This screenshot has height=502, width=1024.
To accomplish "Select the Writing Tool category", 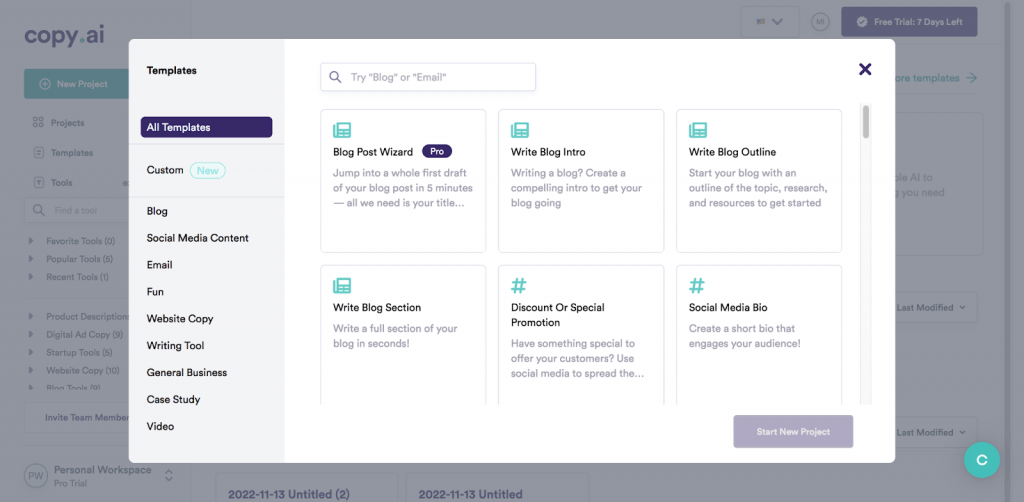I will click(175, 345).
